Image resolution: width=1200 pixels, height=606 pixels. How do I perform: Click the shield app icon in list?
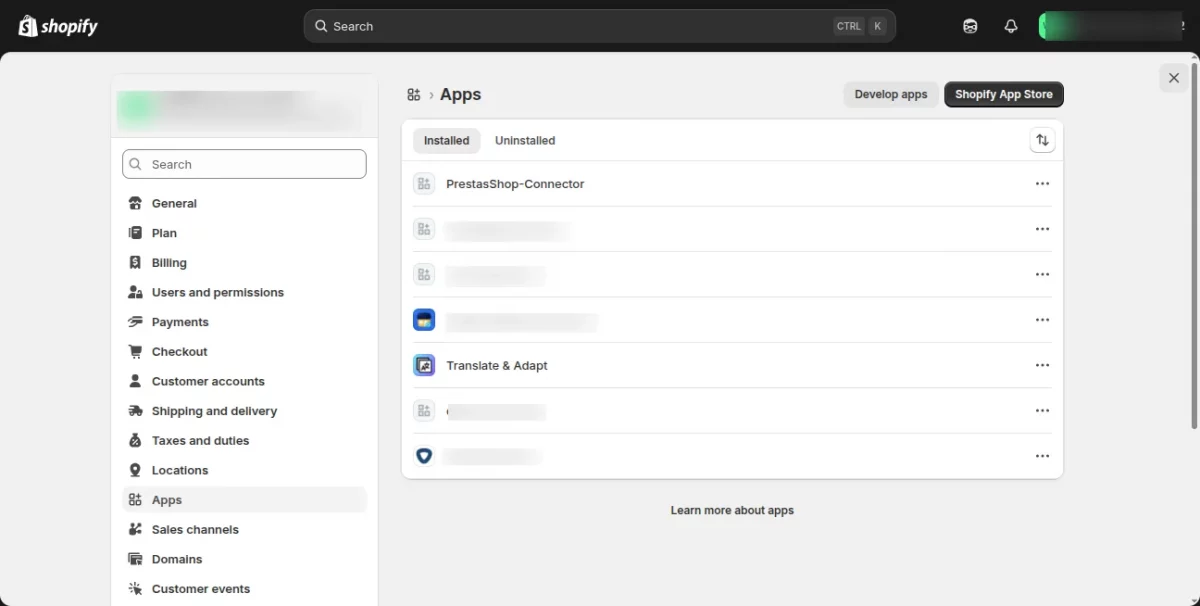point(424,456)
